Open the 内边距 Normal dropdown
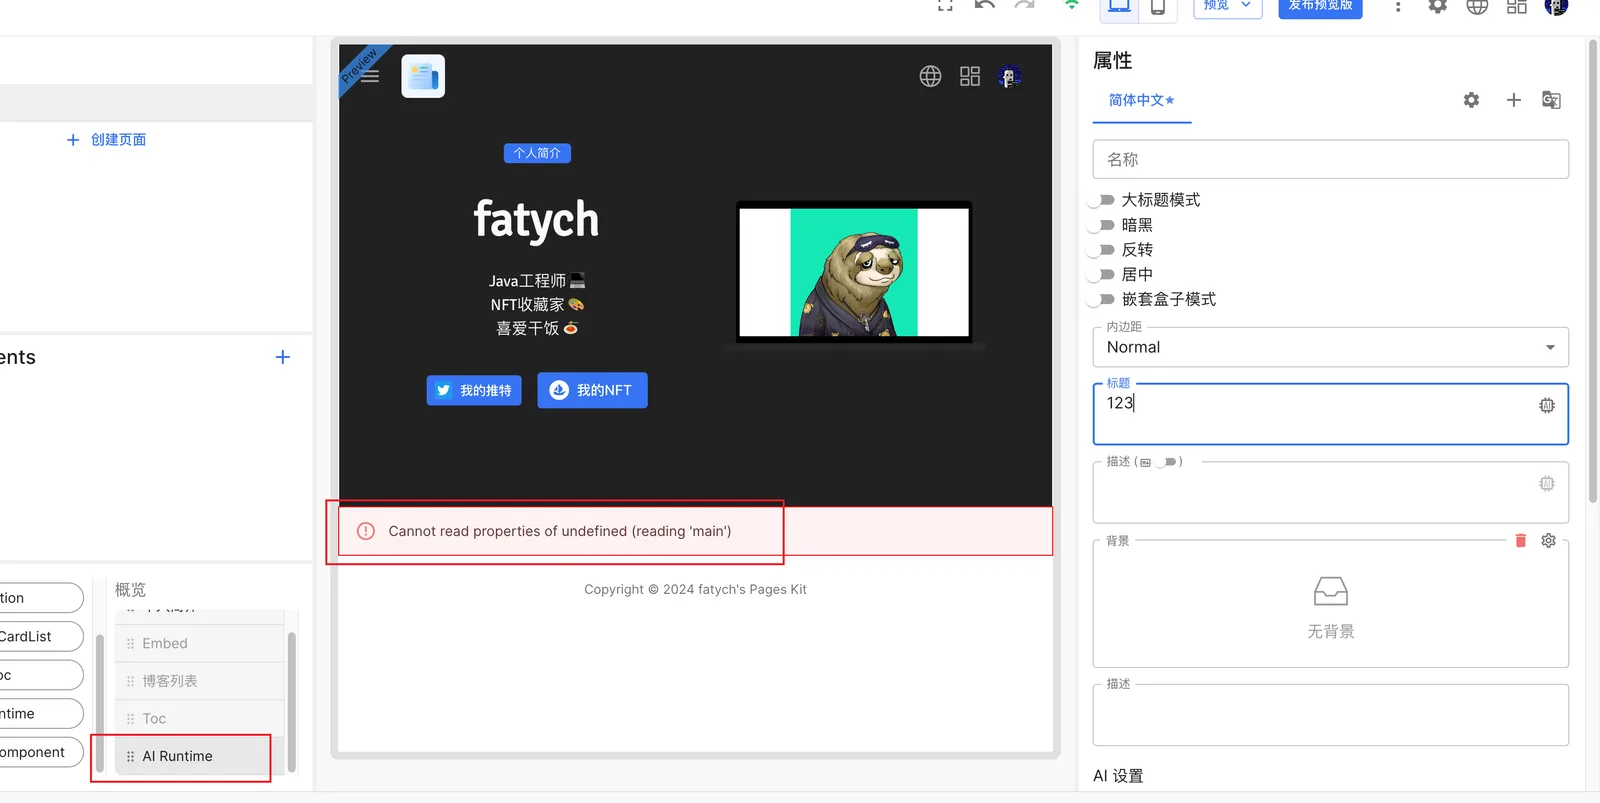This screenshot has width=1600, height=803. (1330, 347)
